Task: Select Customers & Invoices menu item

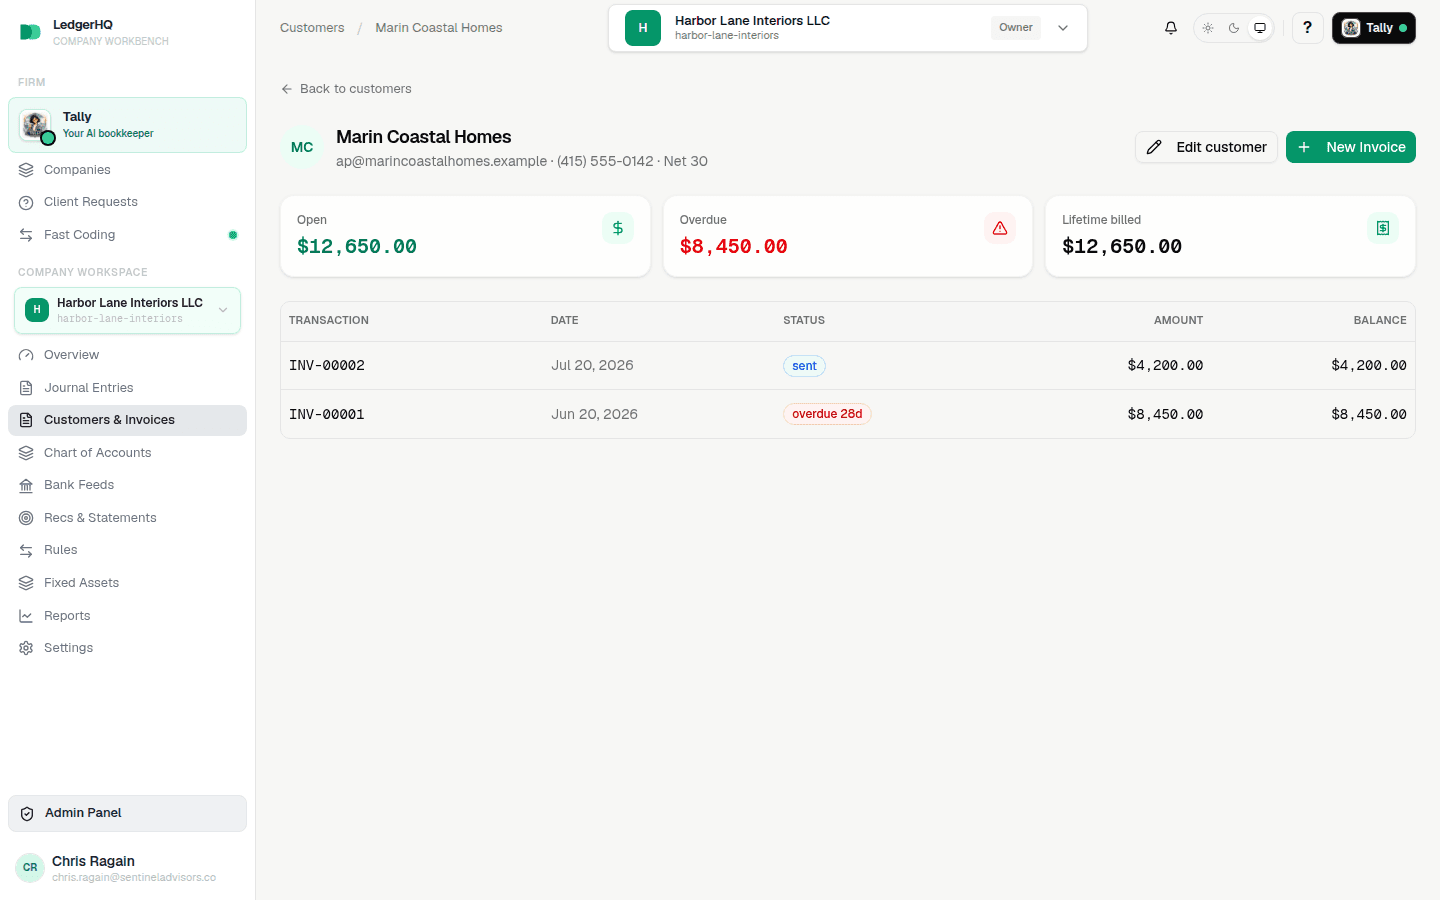Action: coord(127,420)
